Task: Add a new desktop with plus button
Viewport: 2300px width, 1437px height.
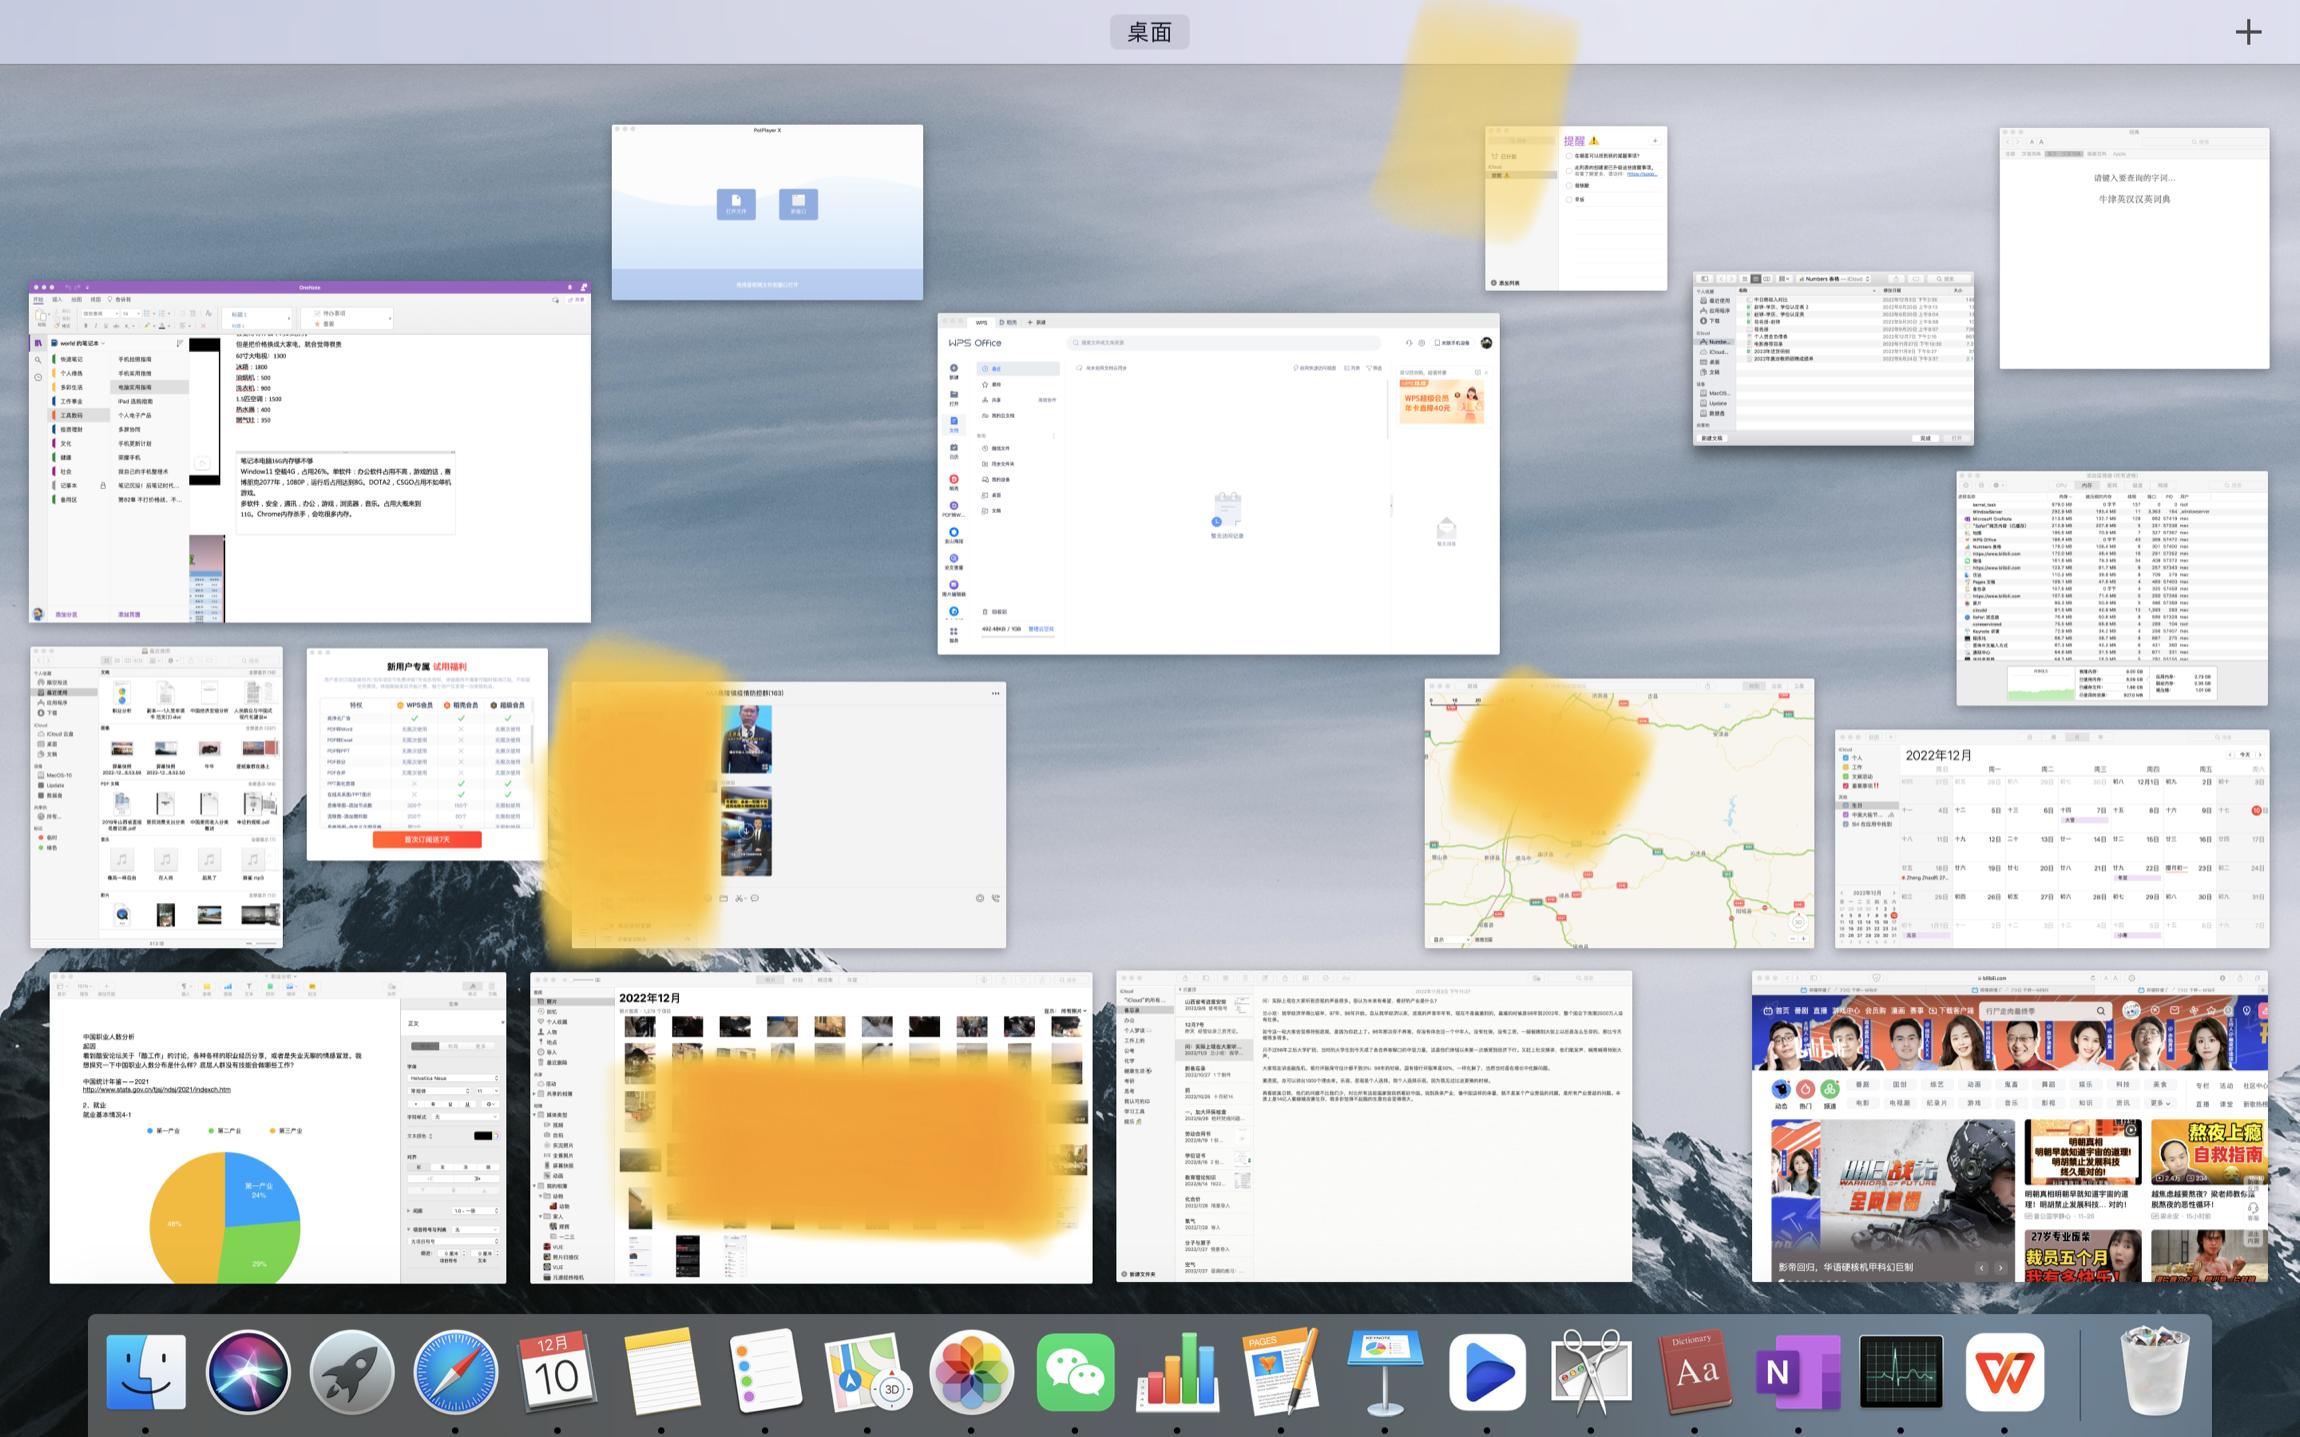Action: pos(2248,32)
